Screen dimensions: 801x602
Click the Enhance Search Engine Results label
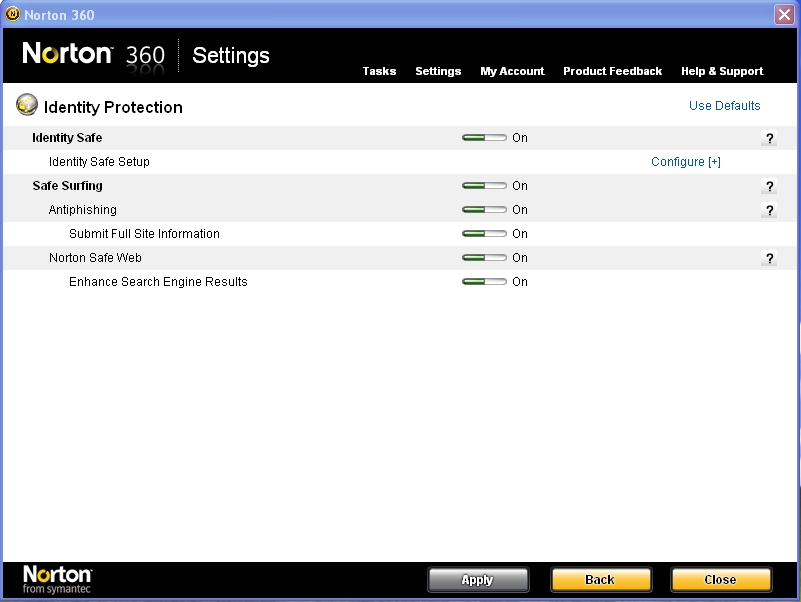(158, 282)
